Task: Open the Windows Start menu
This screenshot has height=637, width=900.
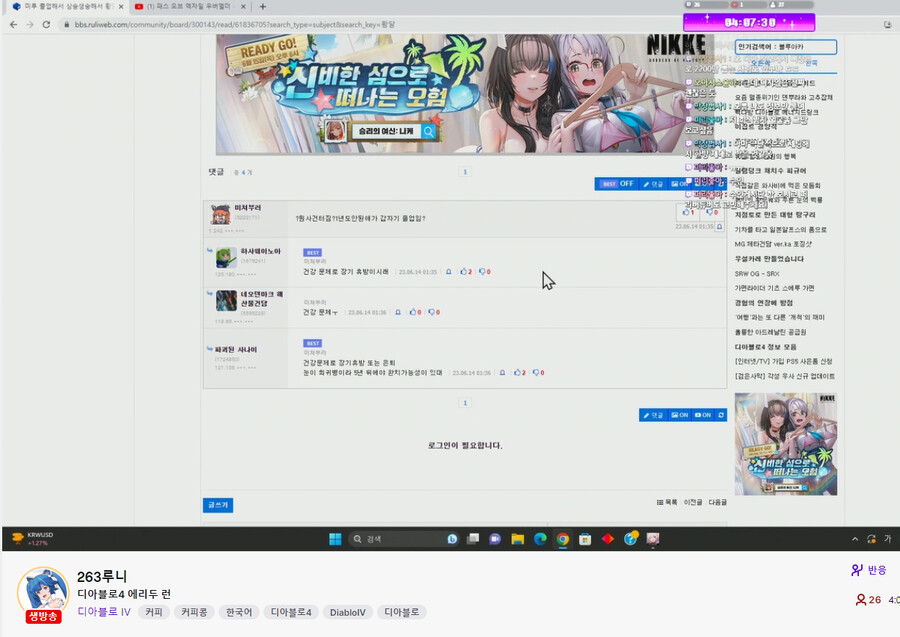Action: click(335, 539)
